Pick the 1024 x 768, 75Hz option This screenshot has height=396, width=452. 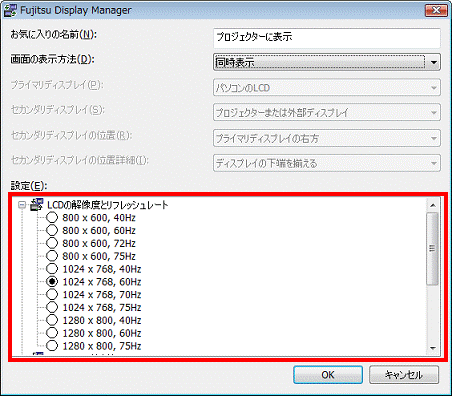tap(52, 307)
